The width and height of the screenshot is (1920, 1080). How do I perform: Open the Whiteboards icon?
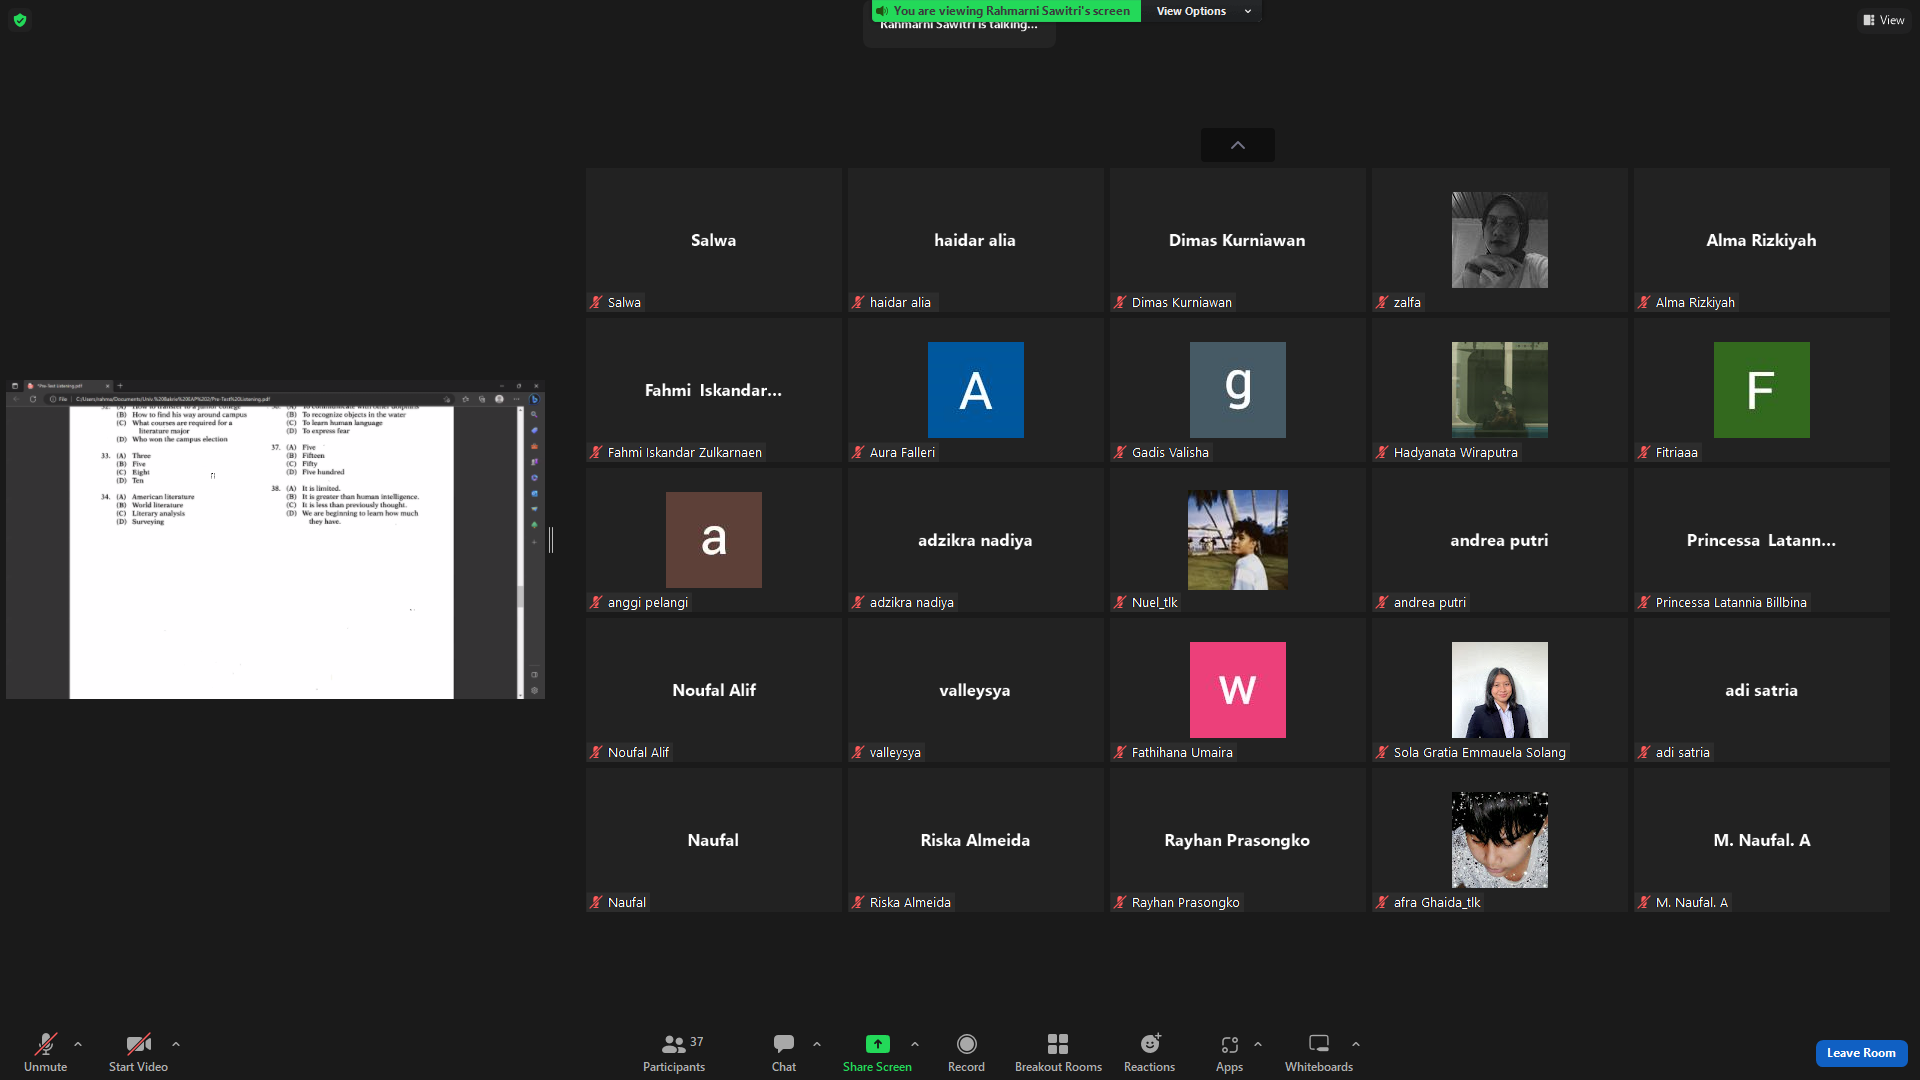point(1319,1044)
